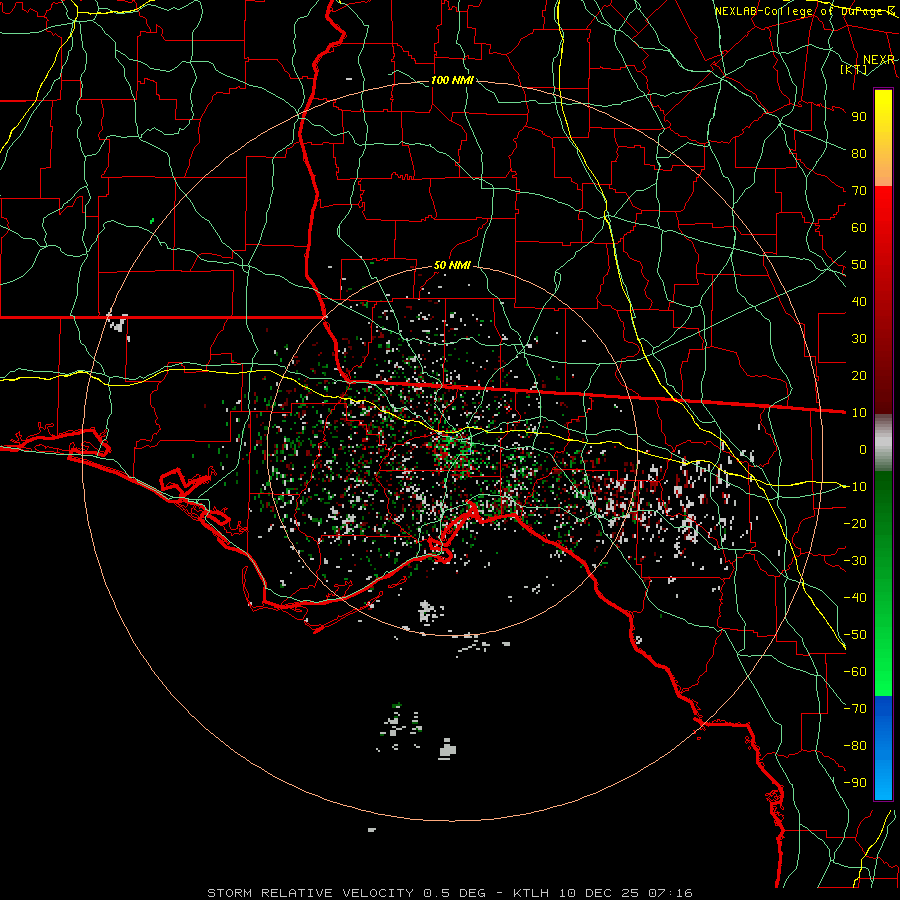900x900 pixels.
Task: Click the "50 NMI" range ring label
Action: tap(452, 265)
